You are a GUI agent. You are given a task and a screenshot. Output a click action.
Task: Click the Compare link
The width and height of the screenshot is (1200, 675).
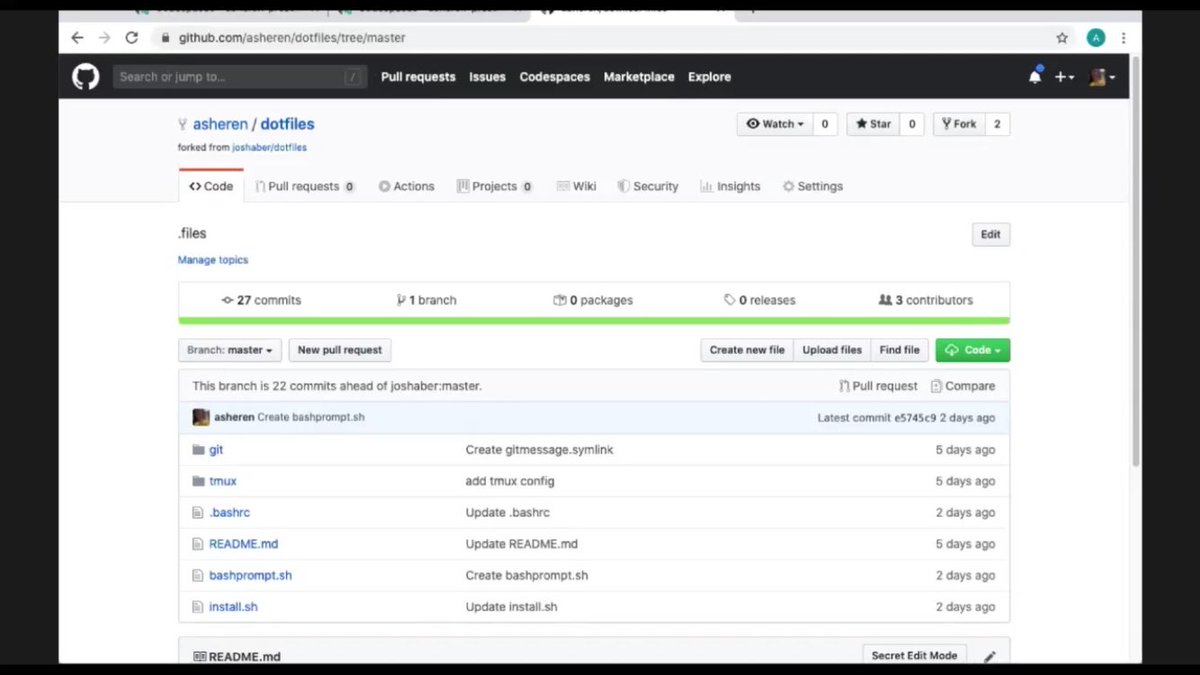pyautogui.click(x=963, y=386)
